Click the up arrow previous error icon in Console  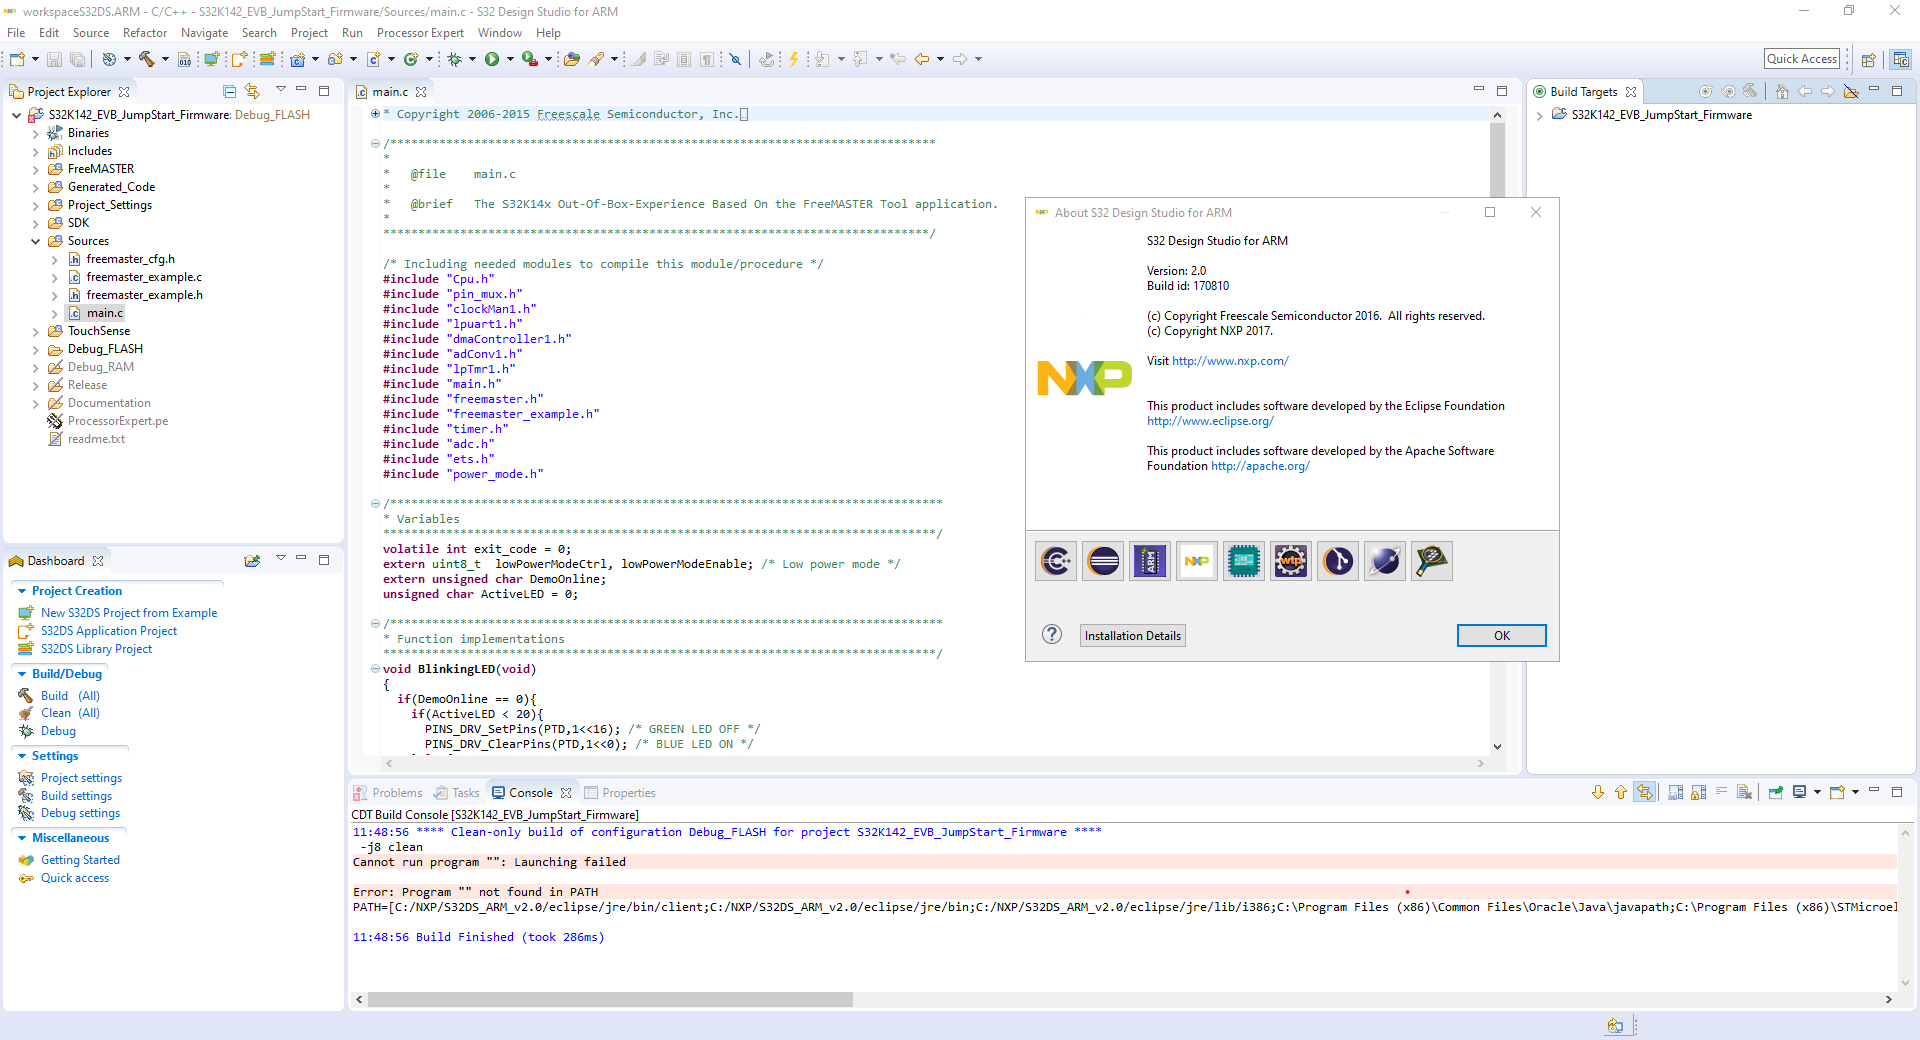pos(1621,792)
